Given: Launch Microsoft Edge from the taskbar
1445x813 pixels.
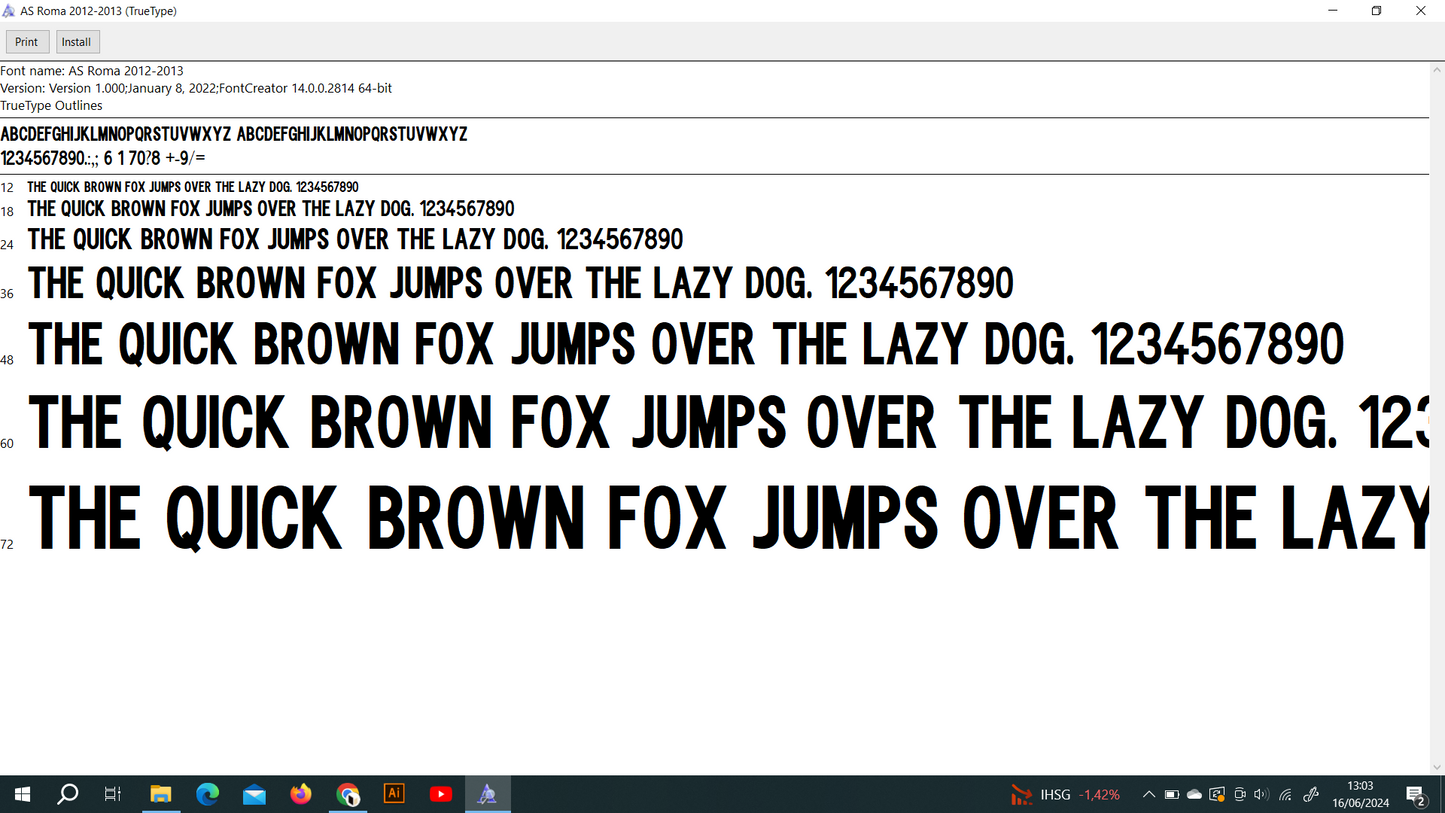Looking at the screenshot, I should point(208,793).
